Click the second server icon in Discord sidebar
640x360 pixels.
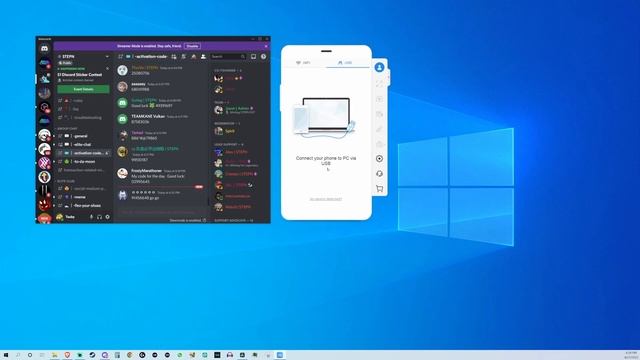pos(44,78)
